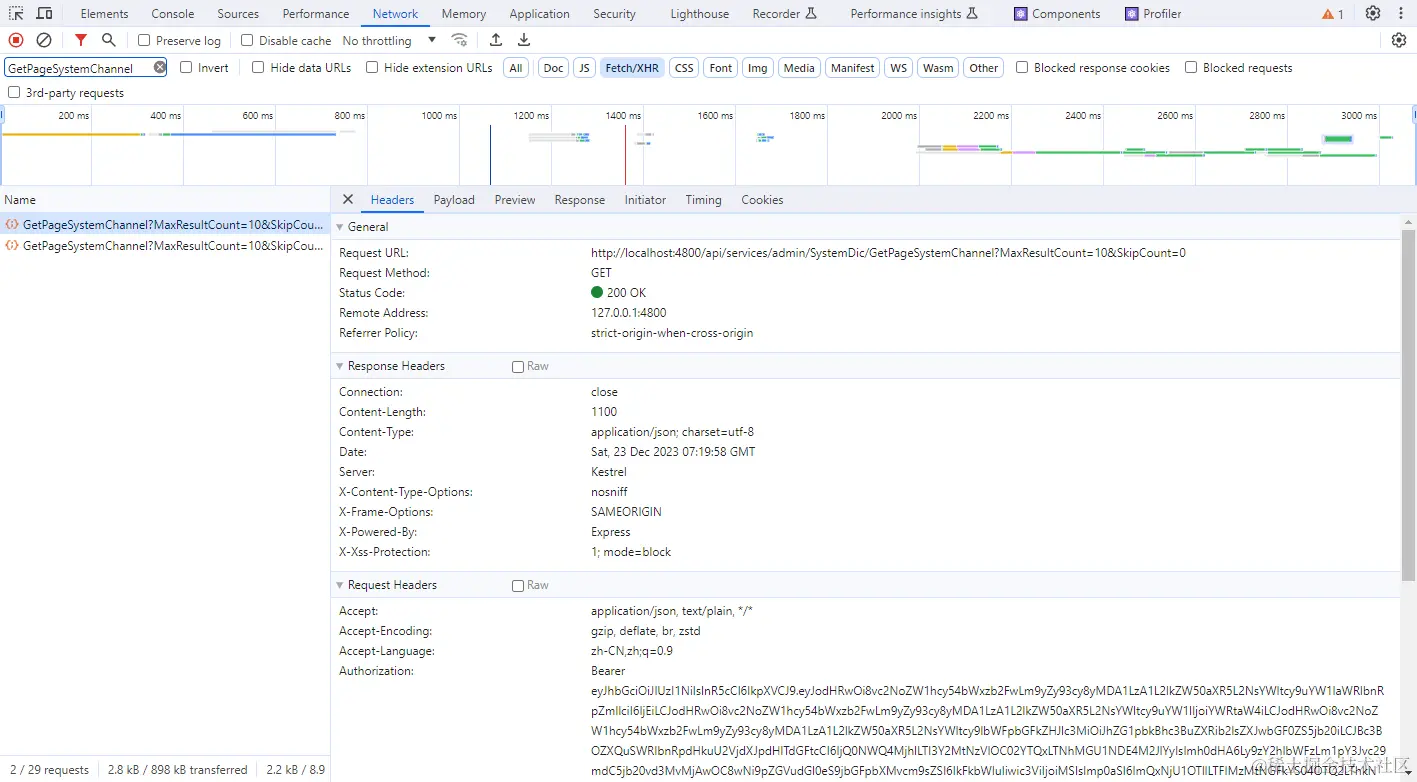
Task: Open DevTools settings gear at top
Action: 1373,14
